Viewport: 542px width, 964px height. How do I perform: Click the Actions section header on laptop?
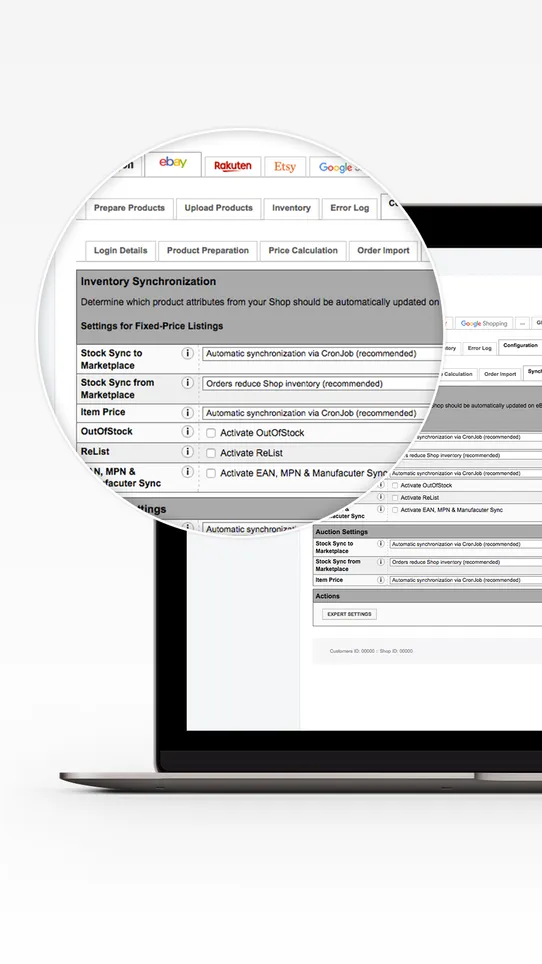click(427, 596)
